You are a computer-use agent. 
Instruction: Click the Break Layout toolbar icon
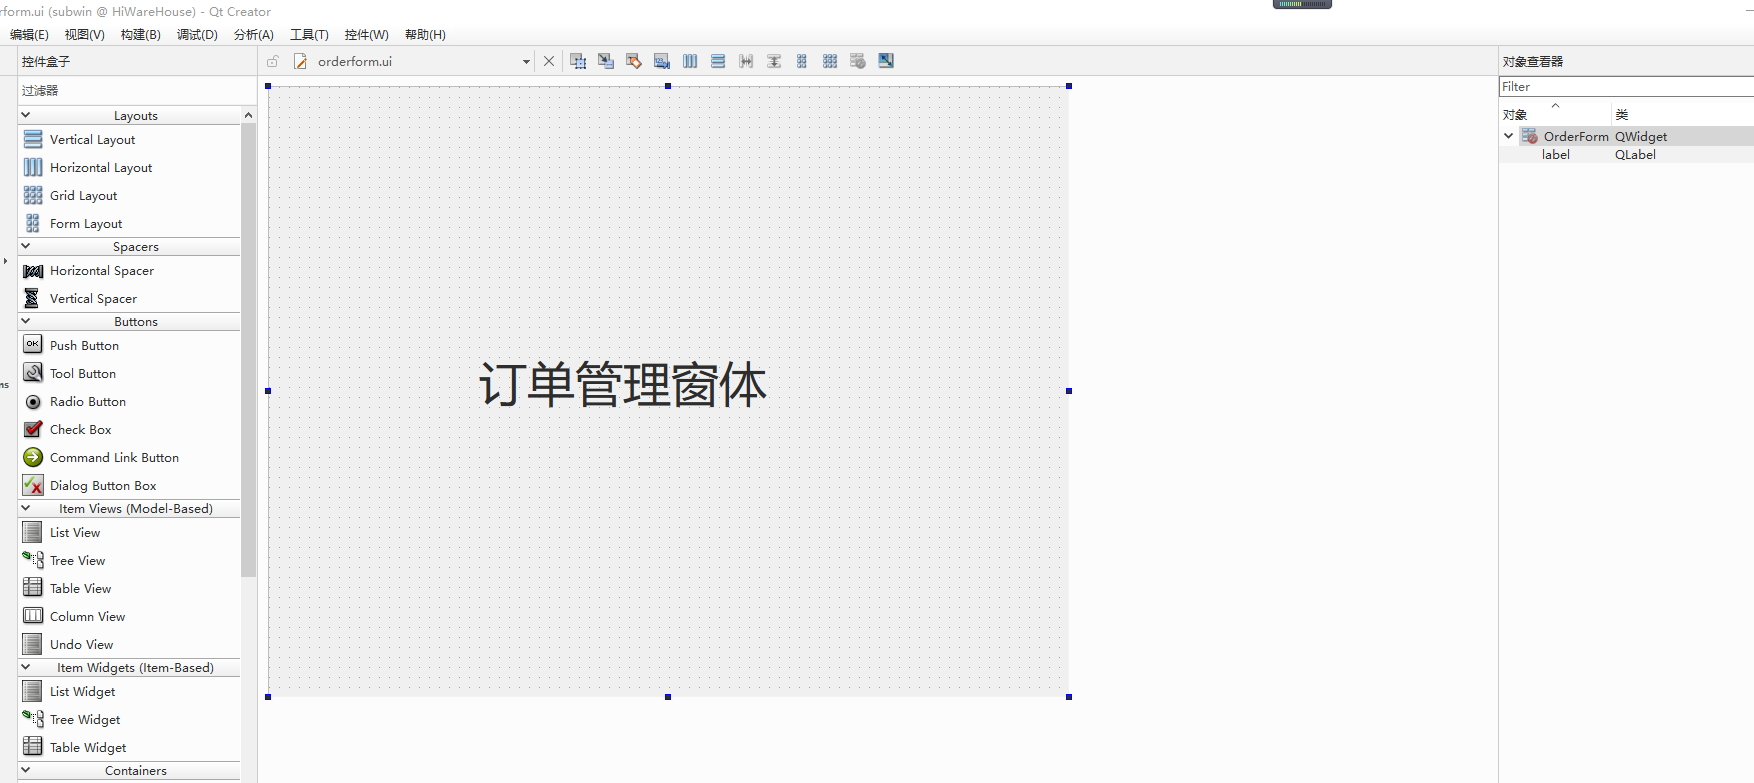[x=858, y=61]
